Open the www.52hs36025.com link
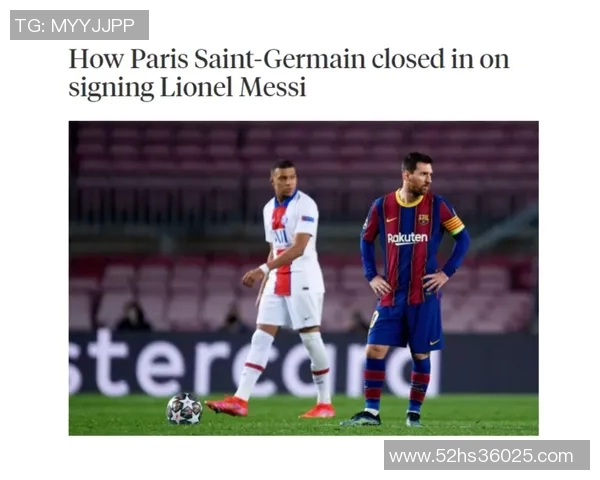600x480 pixels. click(487, 456)
